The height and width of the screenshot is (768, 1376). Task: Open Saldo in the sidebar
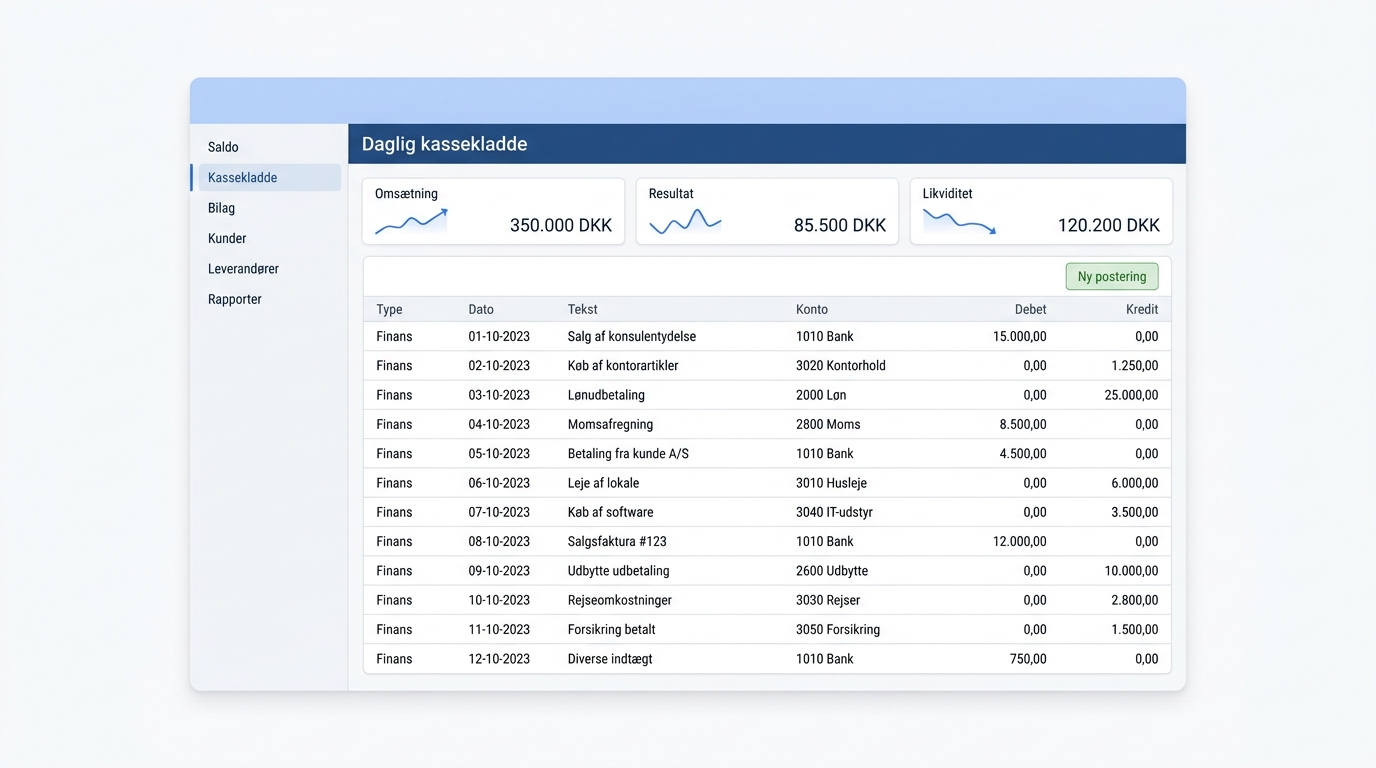pyautogui.click(x=223, y=147)
